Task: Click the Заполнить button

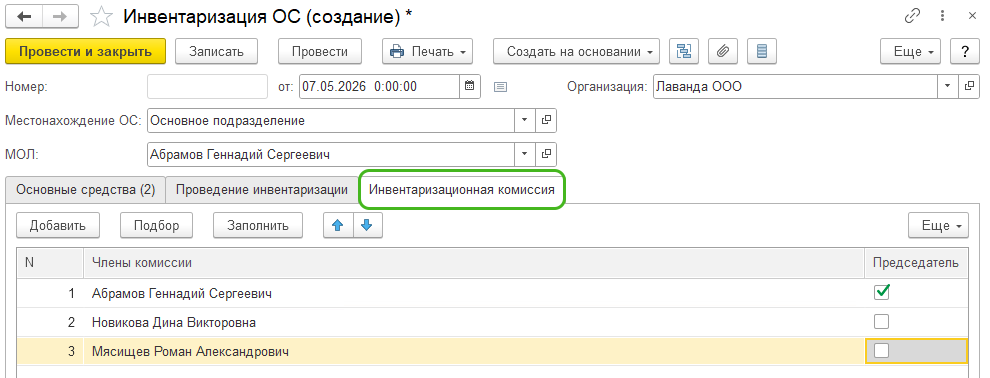Action: point(258,225)
